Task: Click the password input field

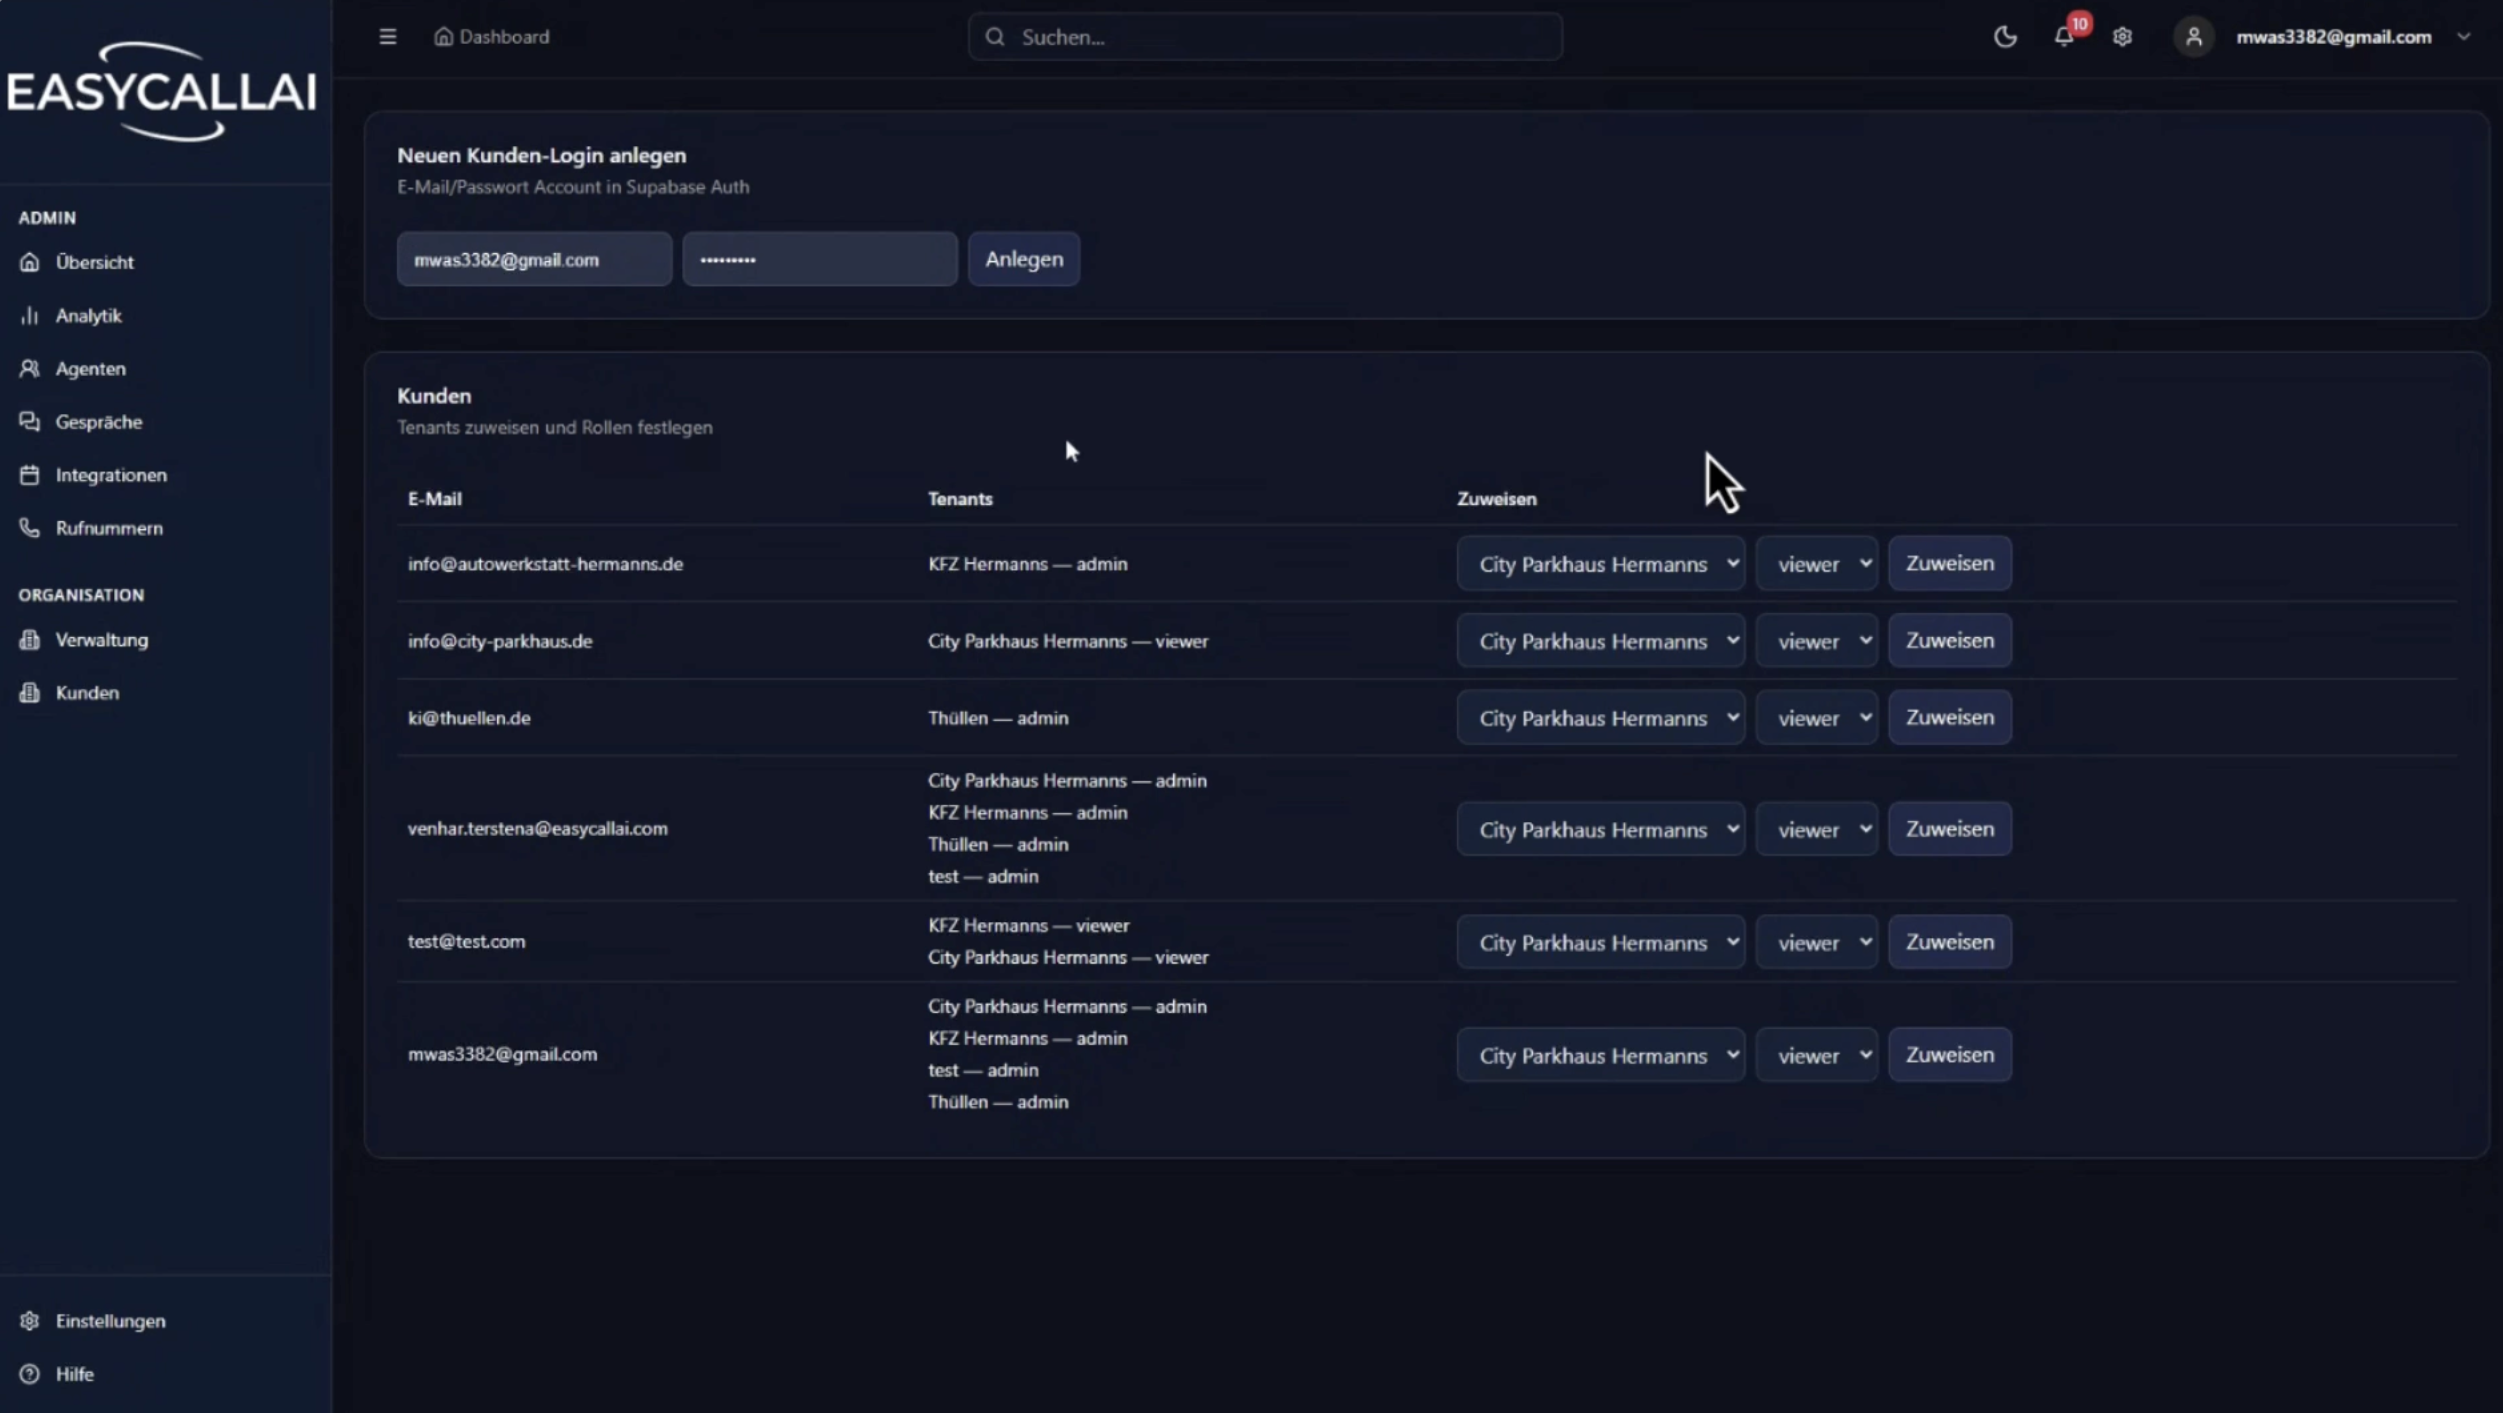Action: [819, 260]
